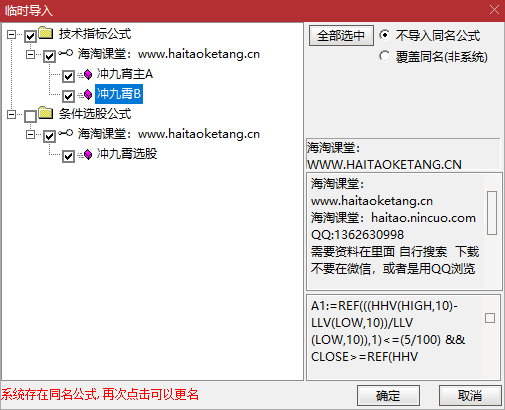Uncheck the 技术指标公式 checkbox
This screenshot has height=410, width=505.
[30, 36]
